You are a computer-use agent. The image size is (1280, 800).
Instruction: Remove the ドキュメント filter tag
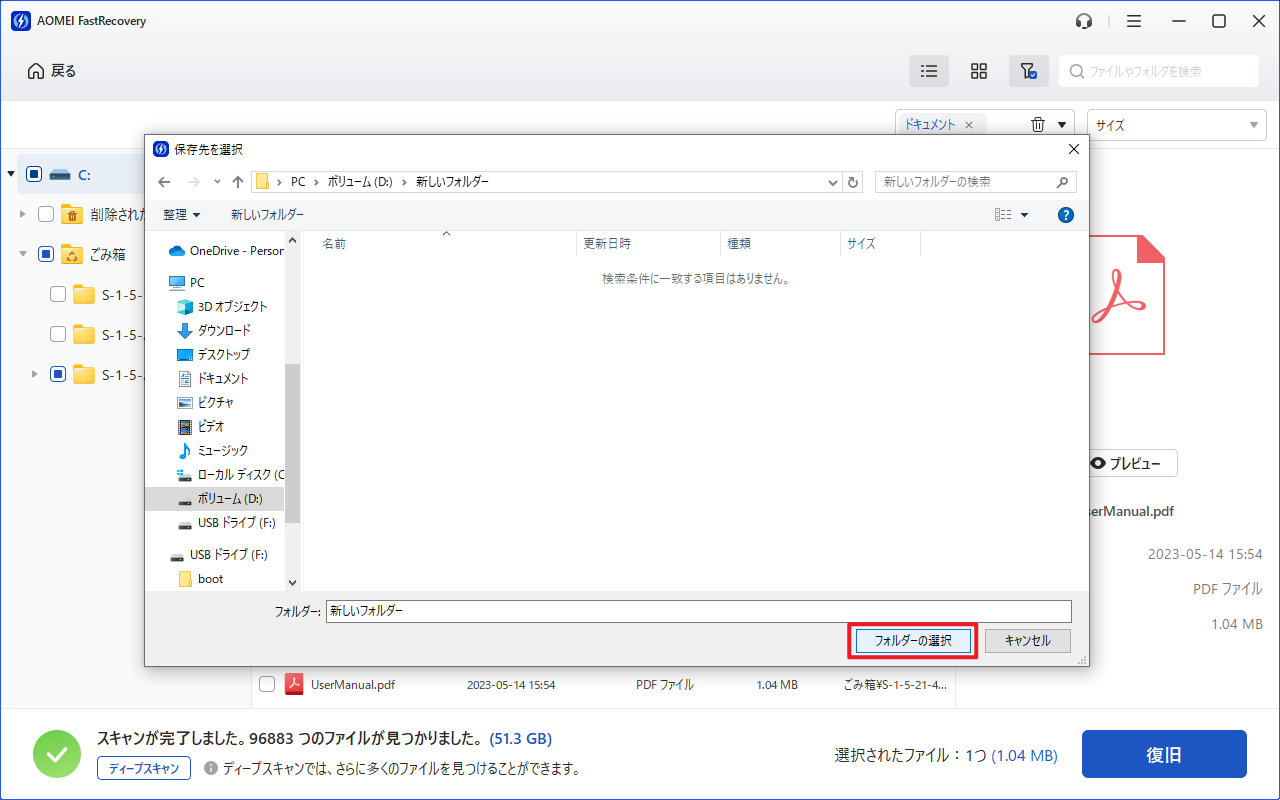point(969,125)
